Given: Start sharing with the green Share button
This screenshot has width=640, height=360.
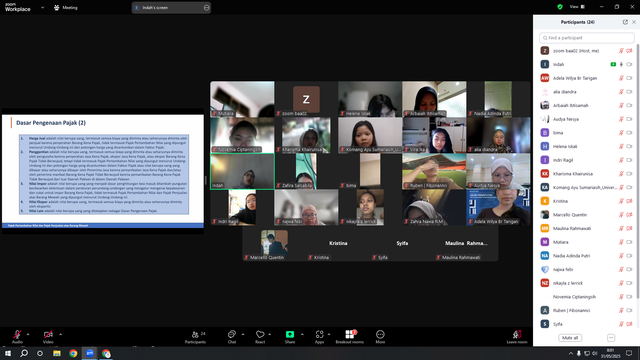Looking at the screenshot, I should (x=290, y=337).
